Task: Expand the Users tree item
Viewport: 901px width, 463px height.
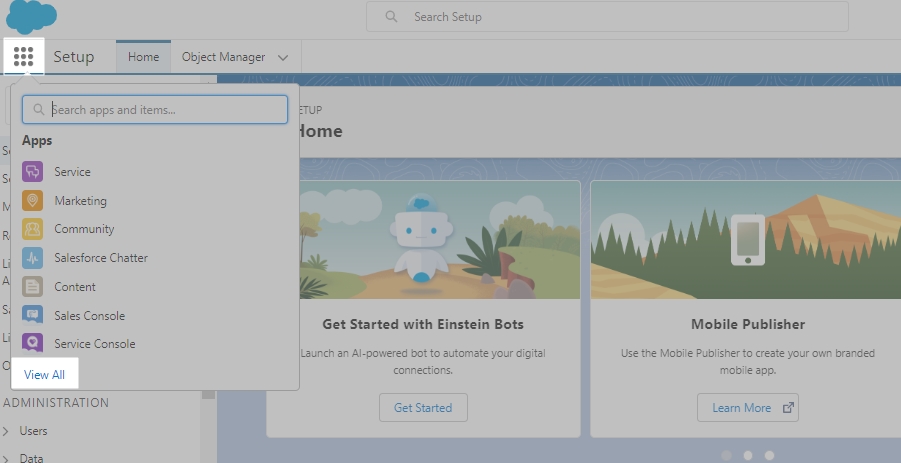Action: pos(7,431)
